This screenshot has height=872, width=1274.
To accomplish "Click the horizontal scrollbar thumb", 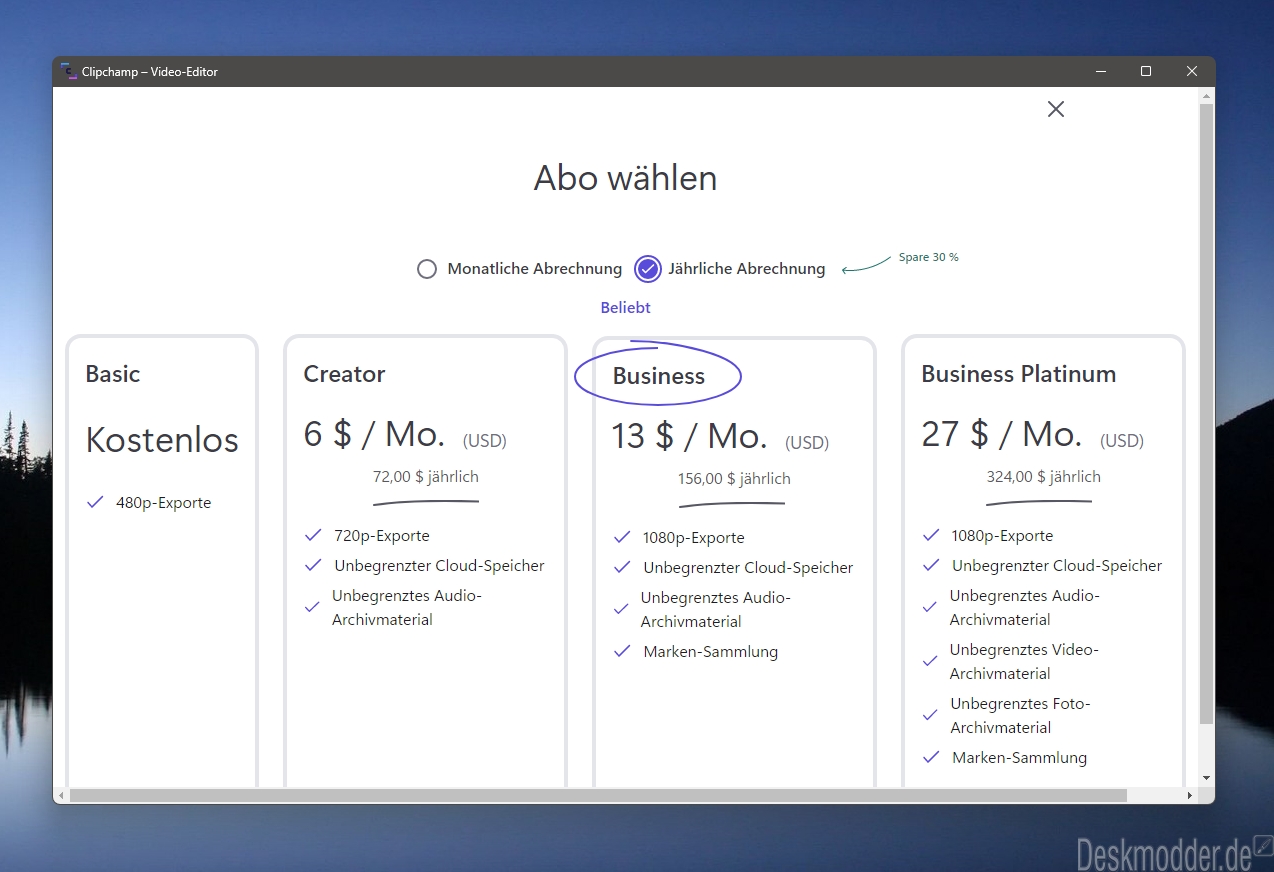I will pos(598,796).
